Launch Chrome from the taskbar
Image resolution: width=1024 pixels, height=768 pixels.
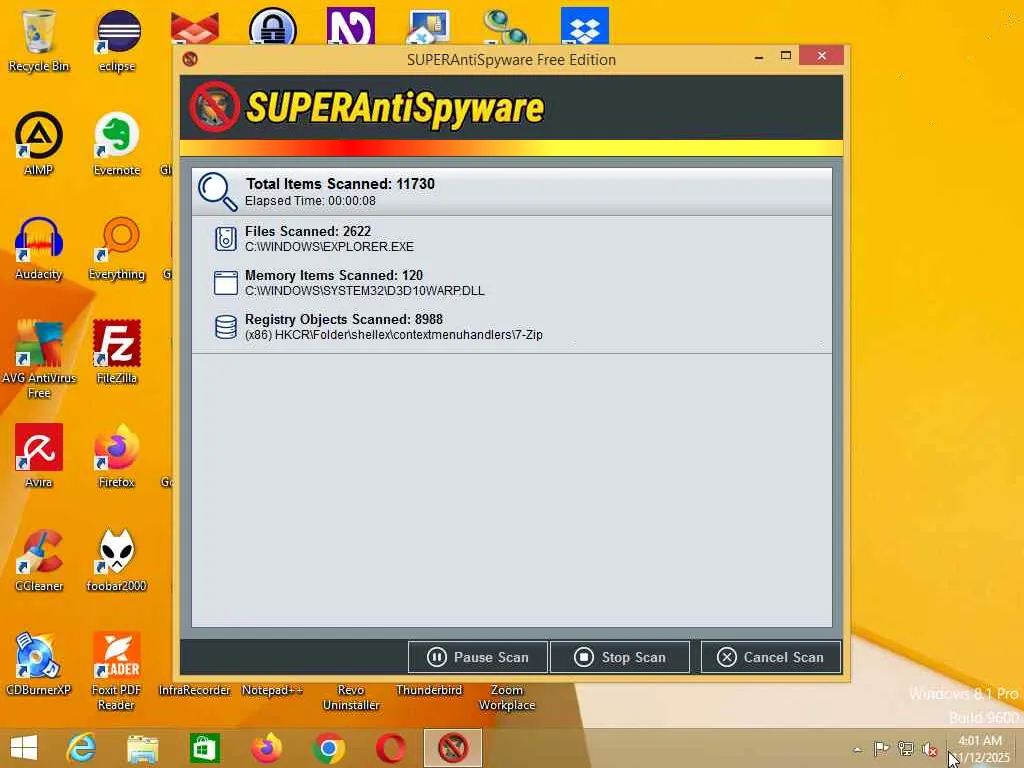pos(328,748)
